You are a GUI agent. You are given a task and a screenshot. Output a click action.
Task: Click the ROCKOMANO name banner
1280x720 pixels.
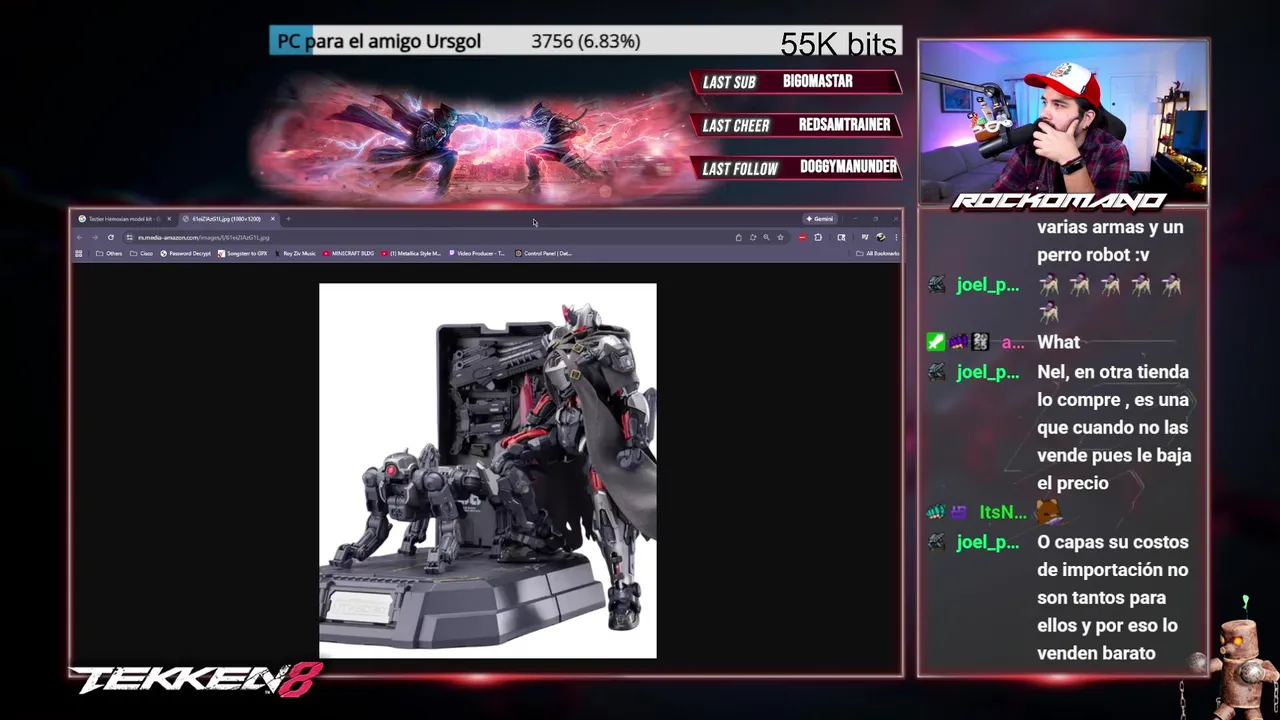[1058, 202]
